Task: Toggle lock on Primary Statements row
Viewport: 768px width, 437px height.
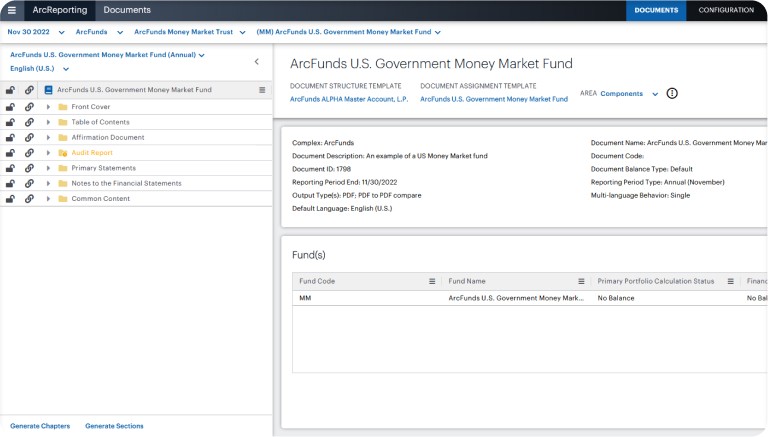Action: pyautogui.click(x=10, y=168)
